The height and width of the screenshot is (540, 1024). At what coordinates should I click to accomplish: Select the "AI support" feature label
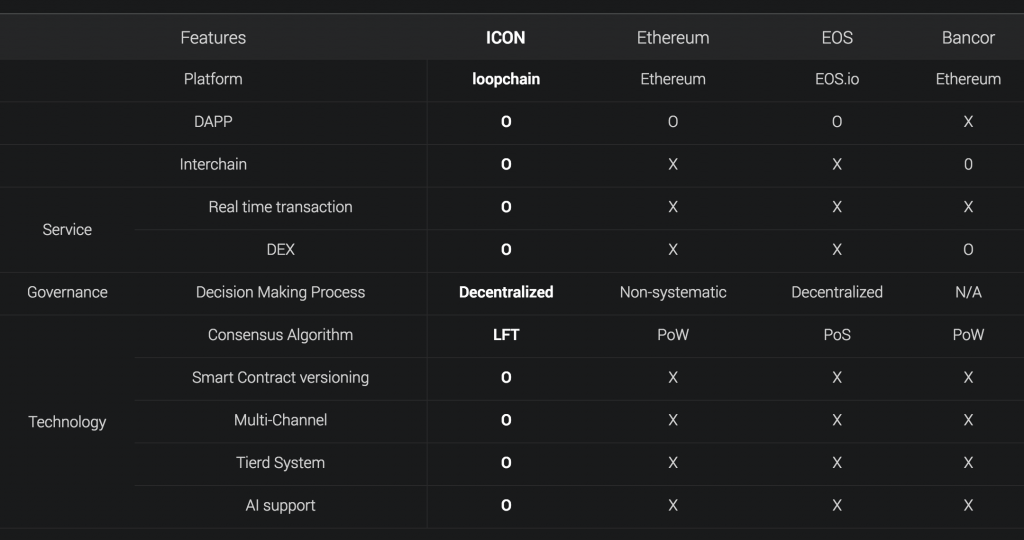coord(280,505)
